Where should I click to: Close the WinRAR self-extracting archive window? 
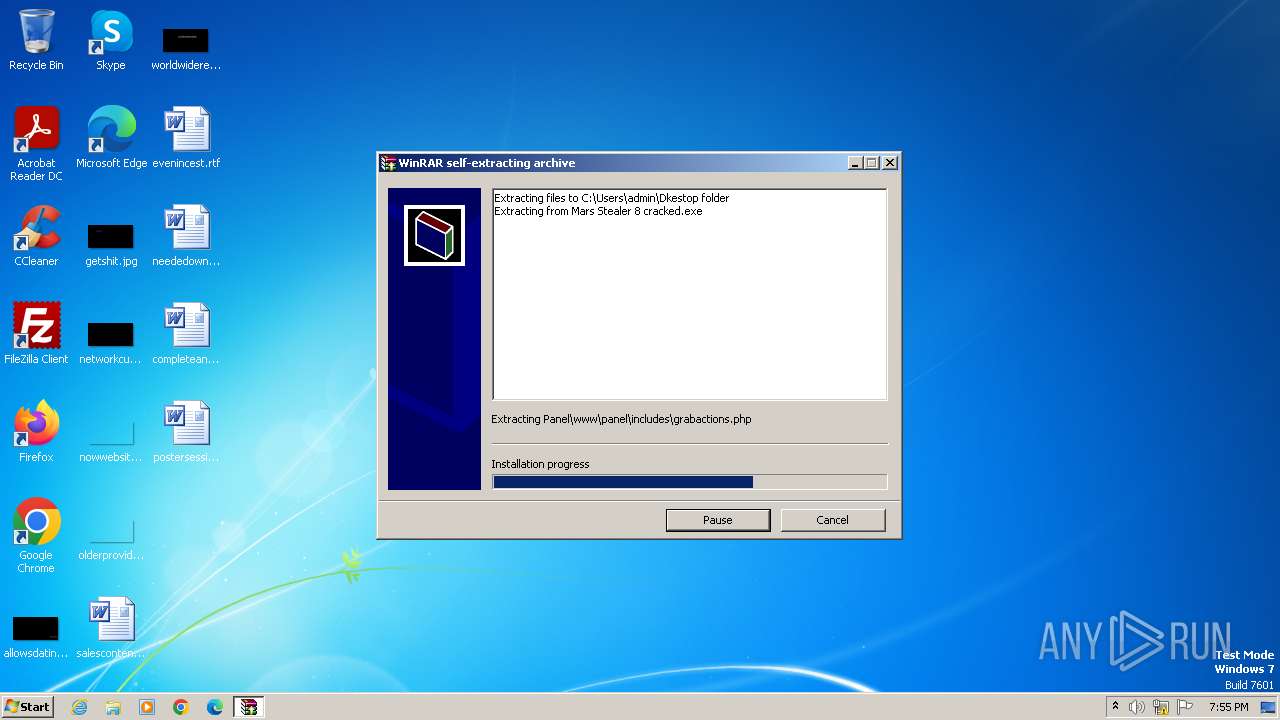point(890,163)
